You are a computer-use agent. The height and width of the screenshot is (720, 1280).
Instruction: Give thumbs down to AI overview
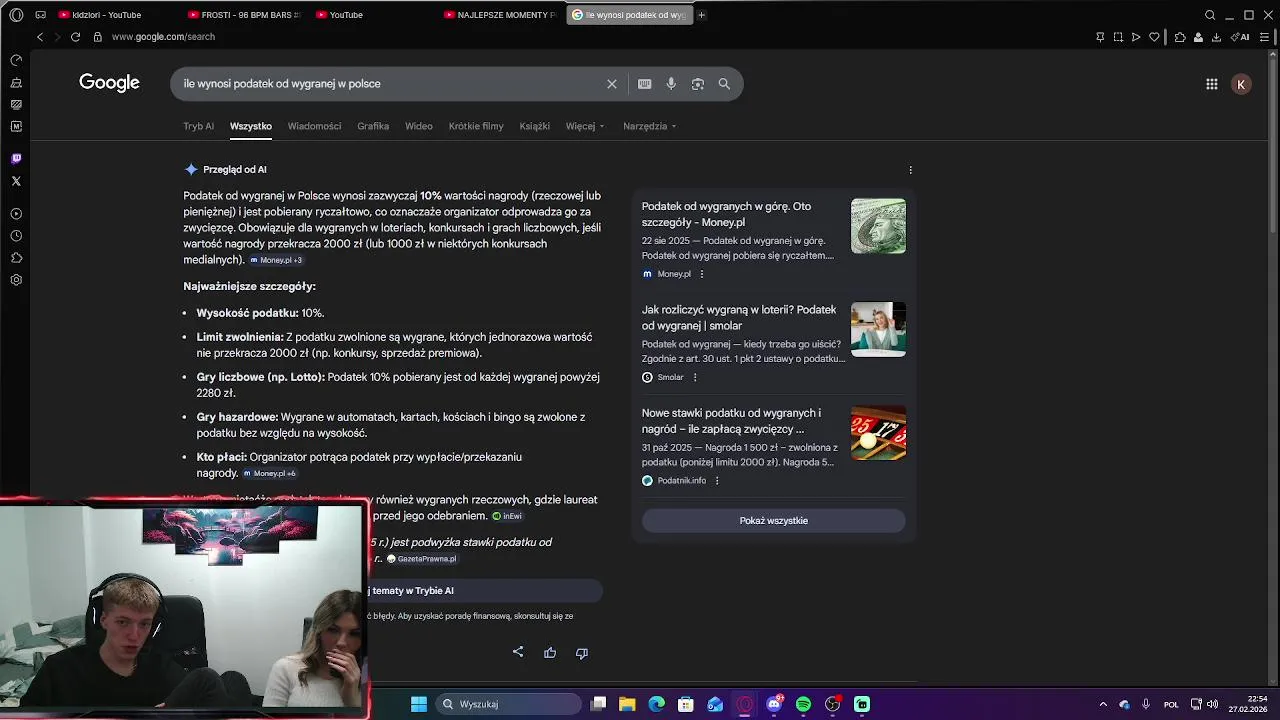[582, 652]
